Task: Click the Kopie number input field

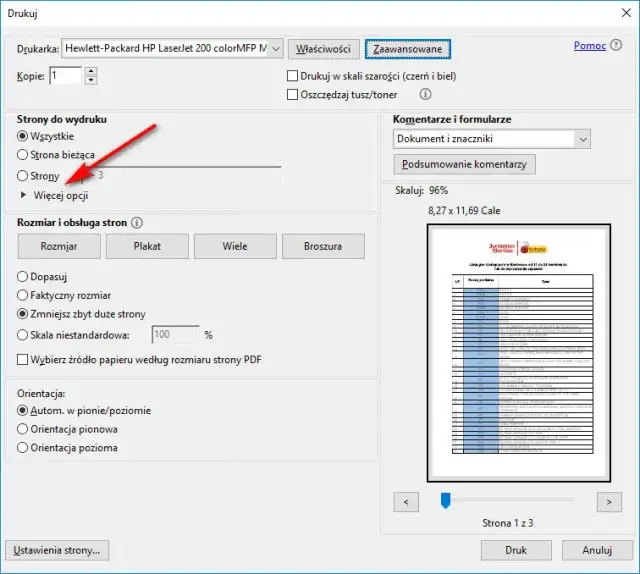Action: pos(65,76)
